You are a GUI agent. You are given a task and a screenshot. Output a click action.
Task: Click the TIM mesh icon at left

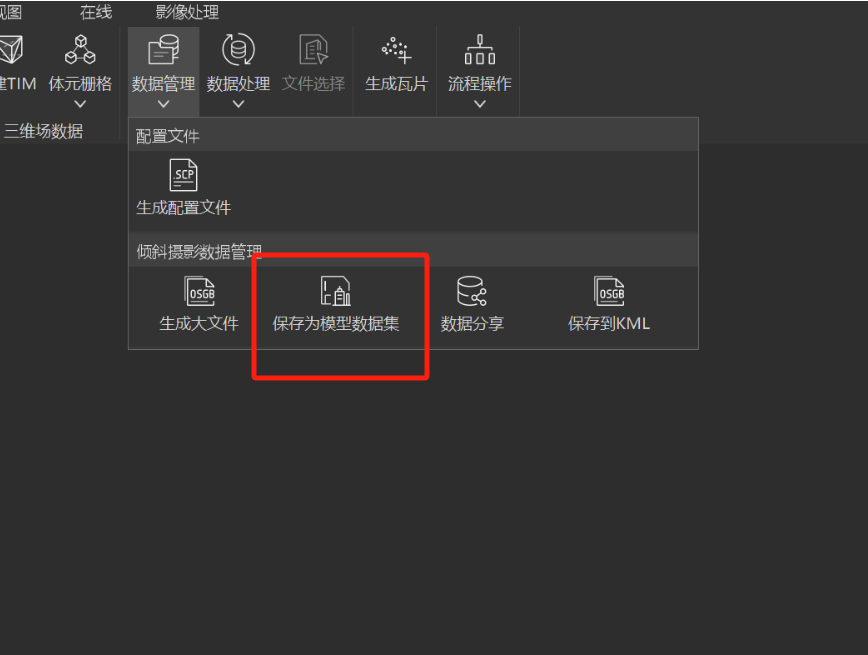pyautogui.click(x=11, y=49)
